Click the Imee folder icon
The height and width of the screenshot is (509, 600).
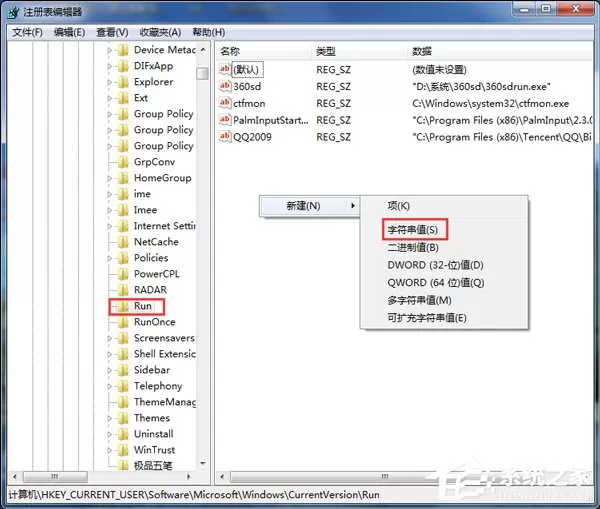tap(123, 210)
